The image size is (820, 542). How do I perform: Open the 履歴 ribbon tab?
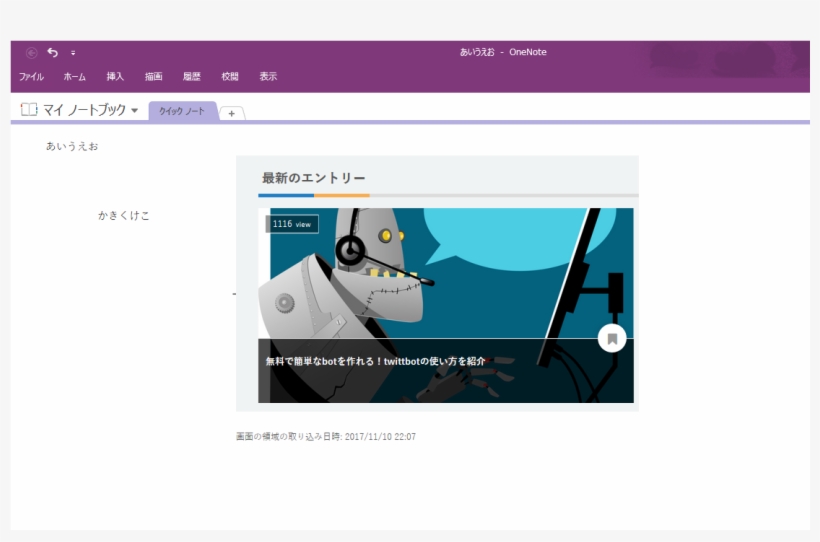(191, 76)
